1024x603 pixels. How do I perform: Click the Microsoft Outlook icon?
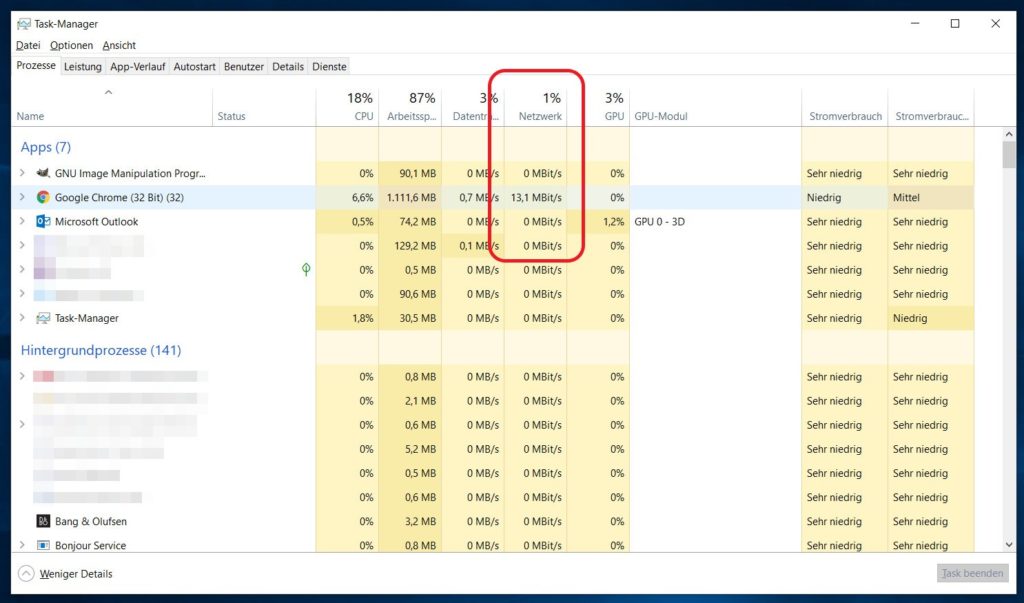[x=43, y=221]
